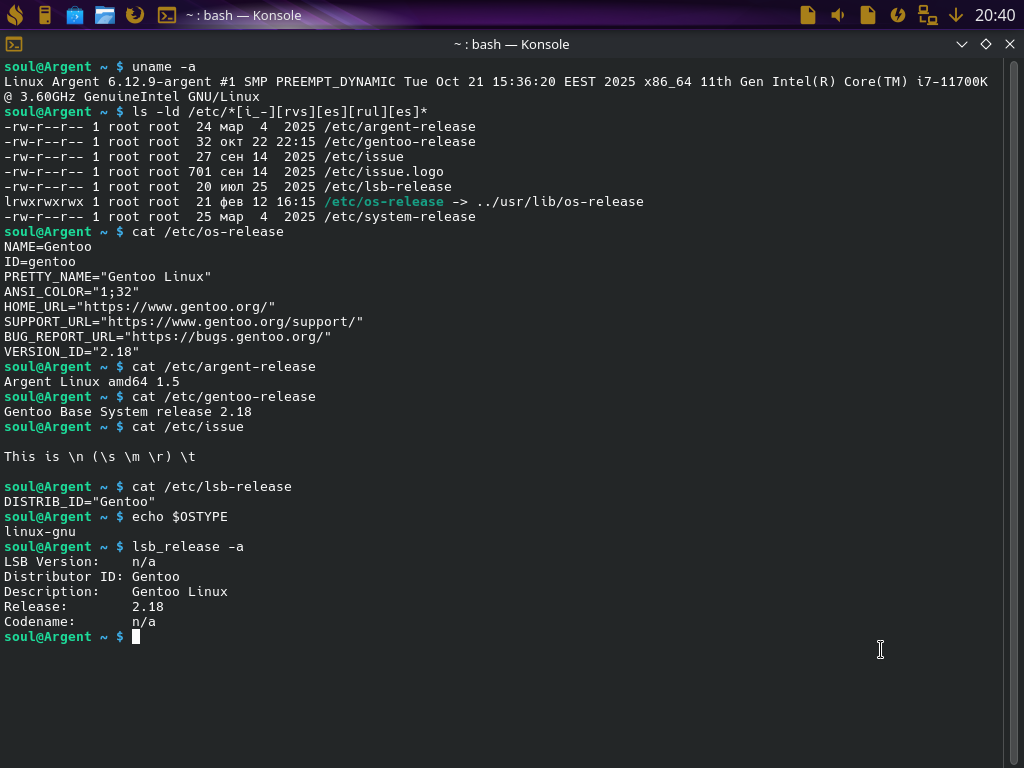
Task: Open the 20:40 clock in the panel
Action: 994,15
